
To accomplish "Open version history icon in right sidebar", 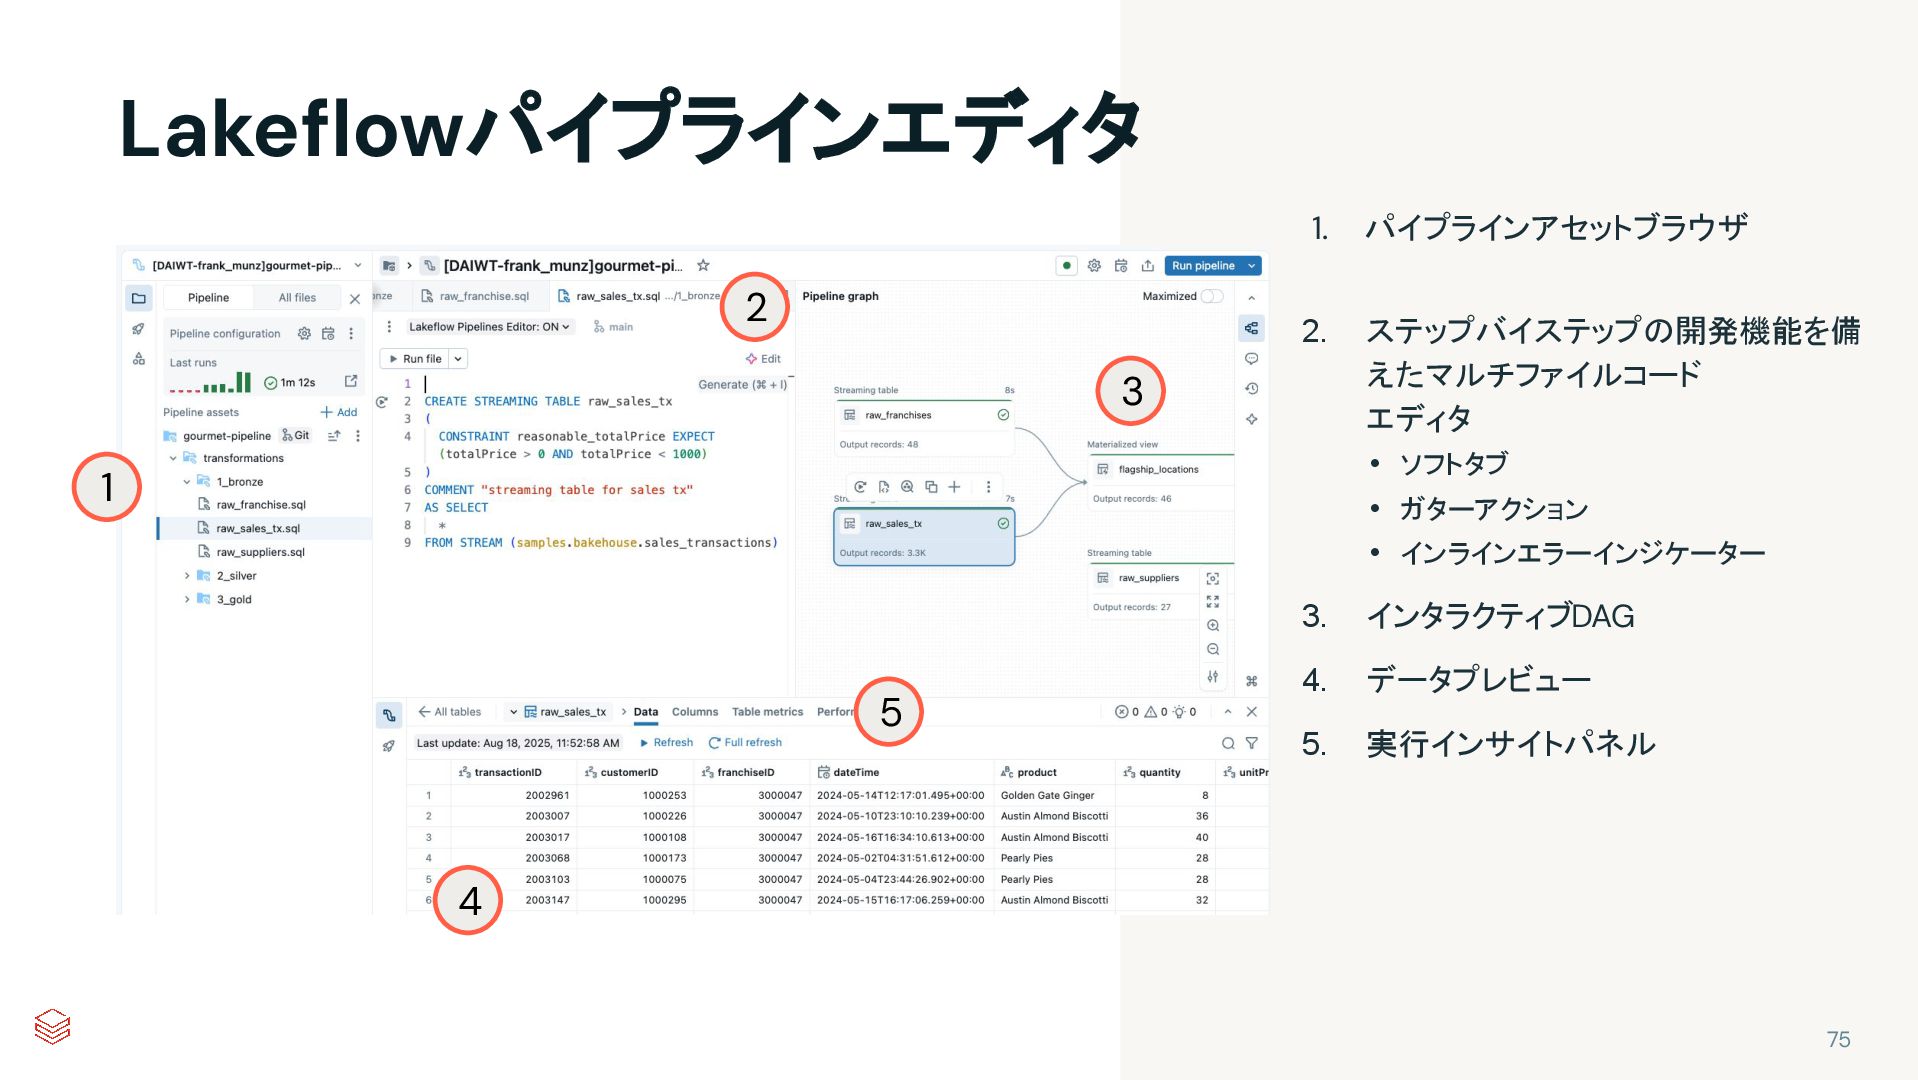I will [1251, 389].
